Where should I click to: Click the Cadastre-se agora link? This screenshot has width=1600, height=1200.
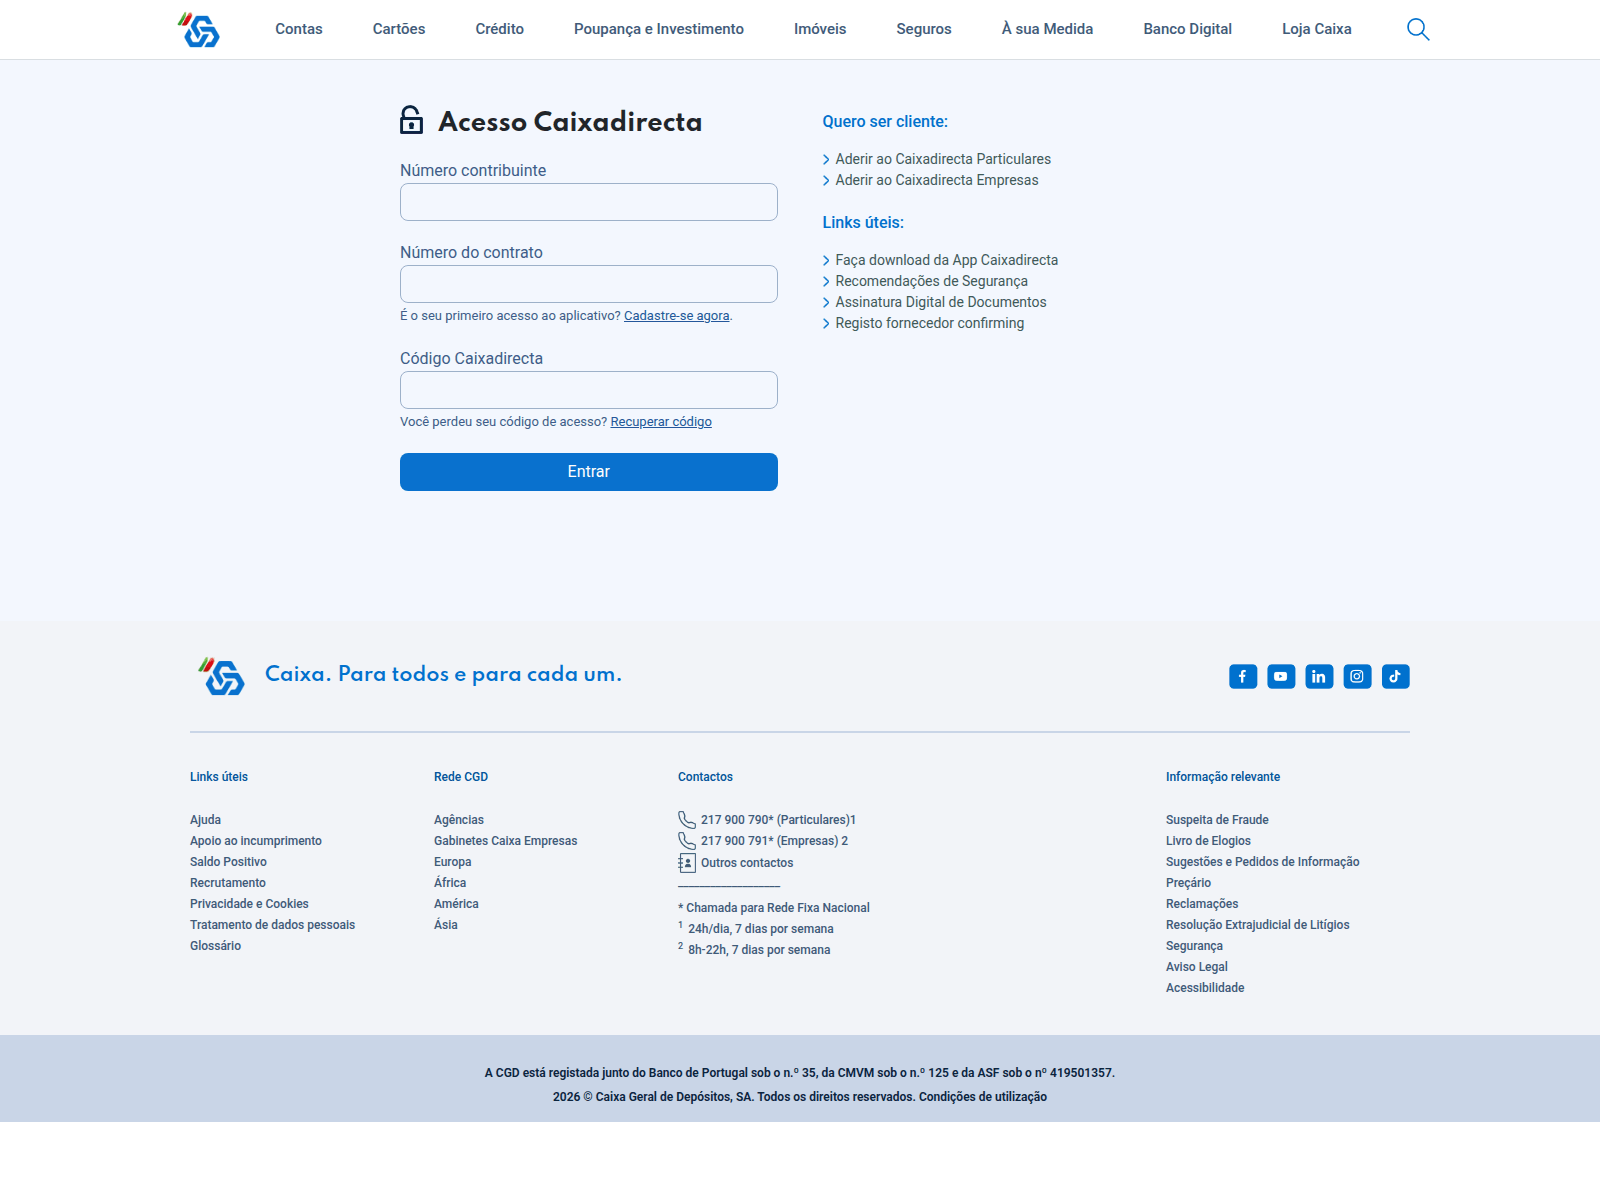point(677,316)
